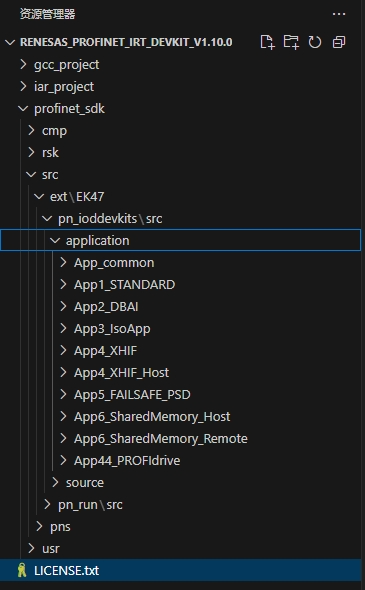This screenshot has width=365, height=590.
Task: Select the usr folder name
Action: [51, 549]
